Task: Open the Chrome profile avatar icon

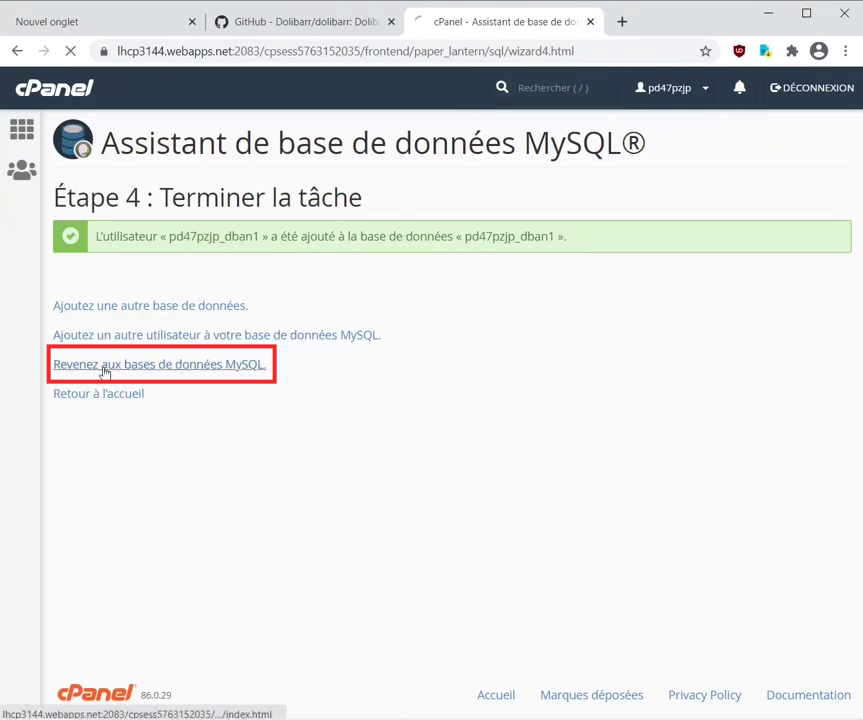Action: [x=819, y=51]
